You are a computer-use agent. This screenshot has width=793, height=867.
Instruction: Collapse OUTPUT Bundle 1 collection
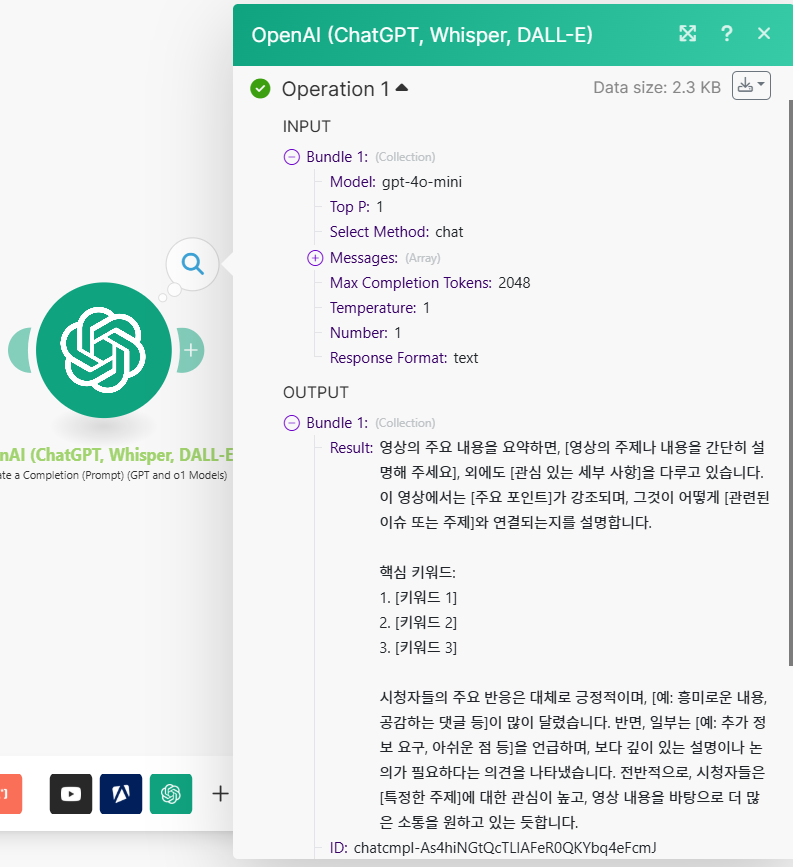[291, 423]
